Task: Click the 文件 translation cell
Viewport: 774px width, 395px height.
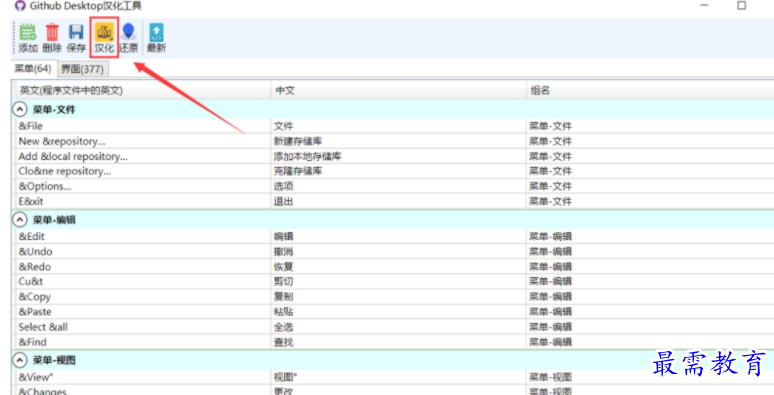Action: point(398,126)
